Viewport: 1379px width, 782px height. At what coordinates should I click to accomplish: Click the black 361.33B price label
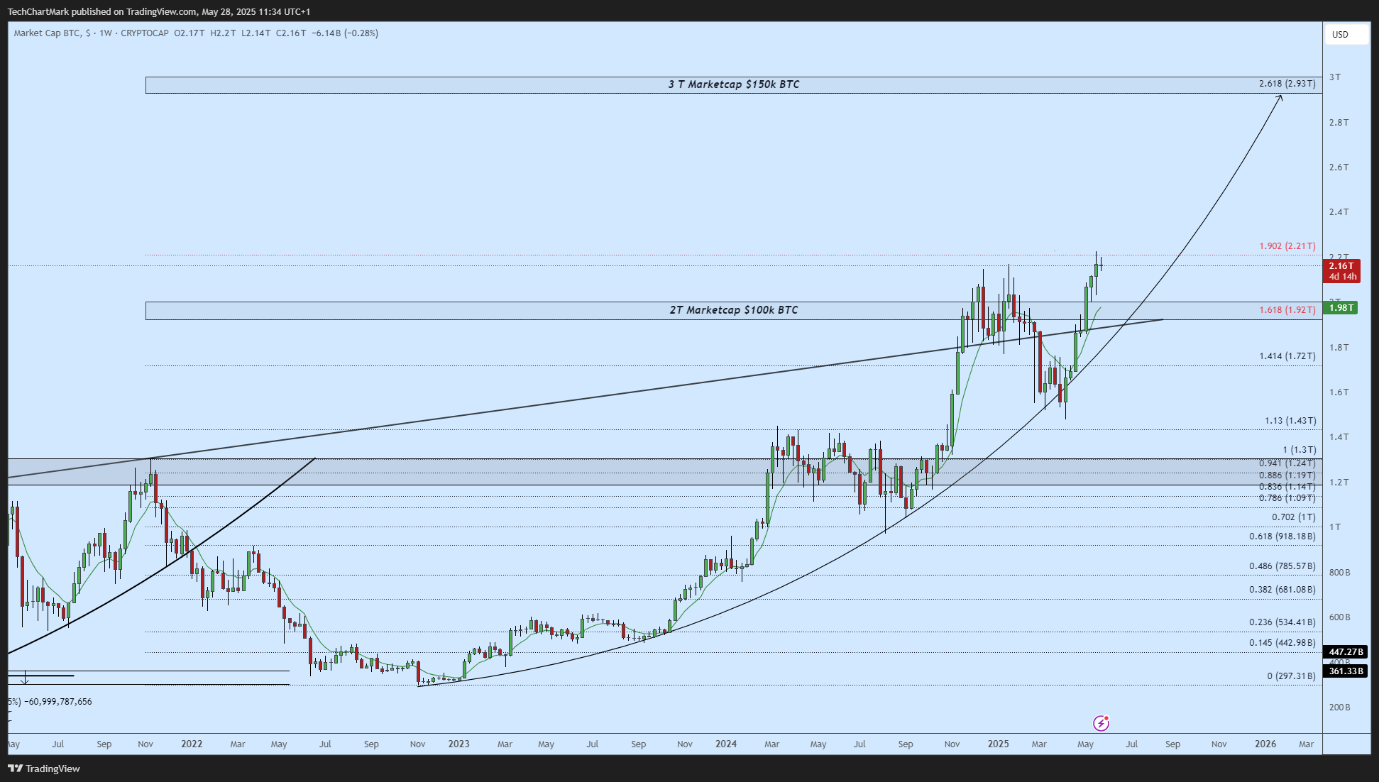[1340, 671]
